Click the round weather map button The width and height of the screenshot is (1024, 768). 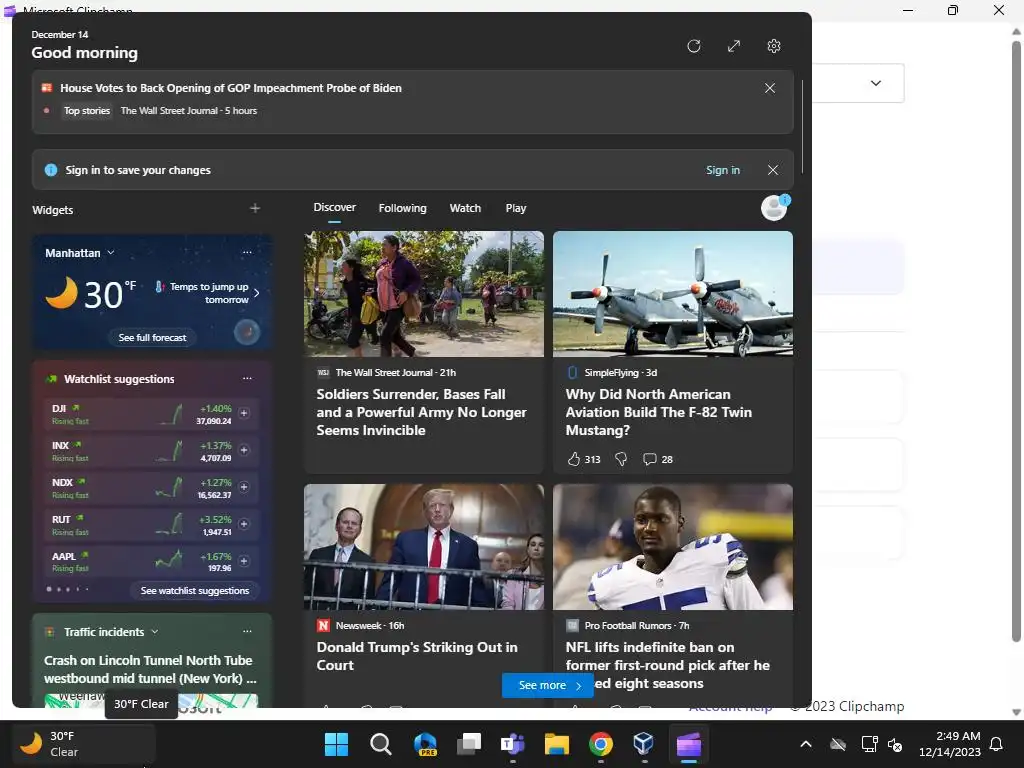[x=247, y=332]
